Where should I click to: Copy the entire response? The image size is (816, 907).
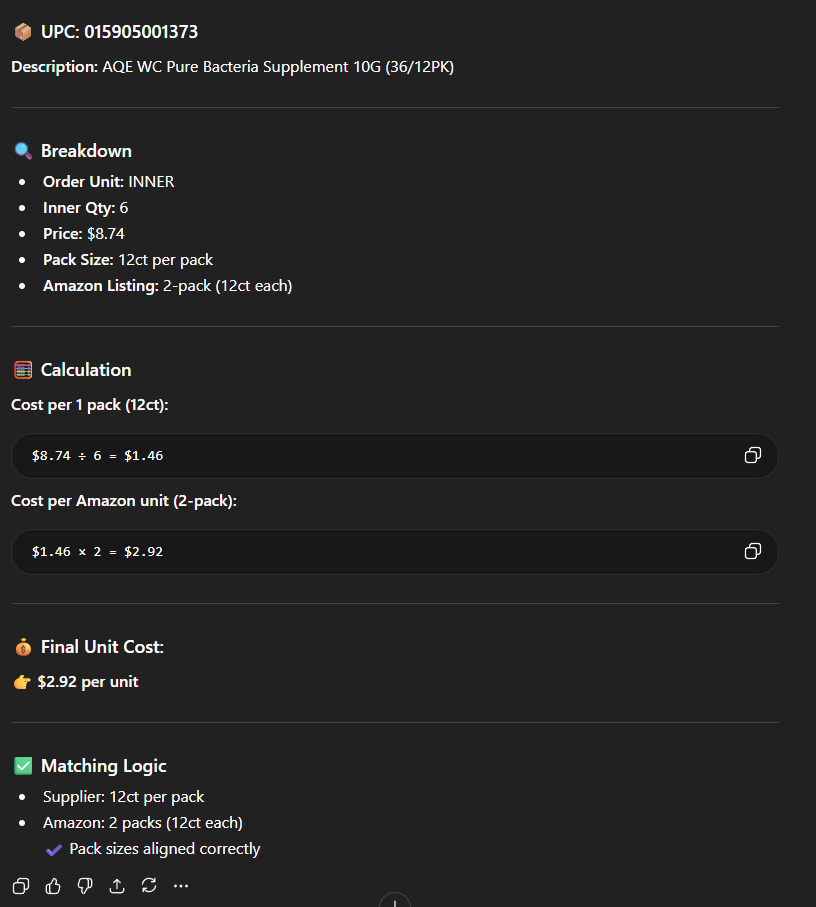21,885
